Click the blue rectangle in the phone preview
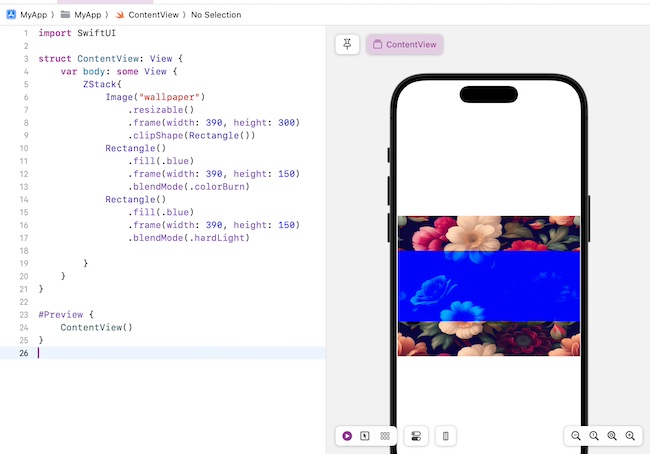650x454 pixels. pyautogui.click(x=489, y=286)
